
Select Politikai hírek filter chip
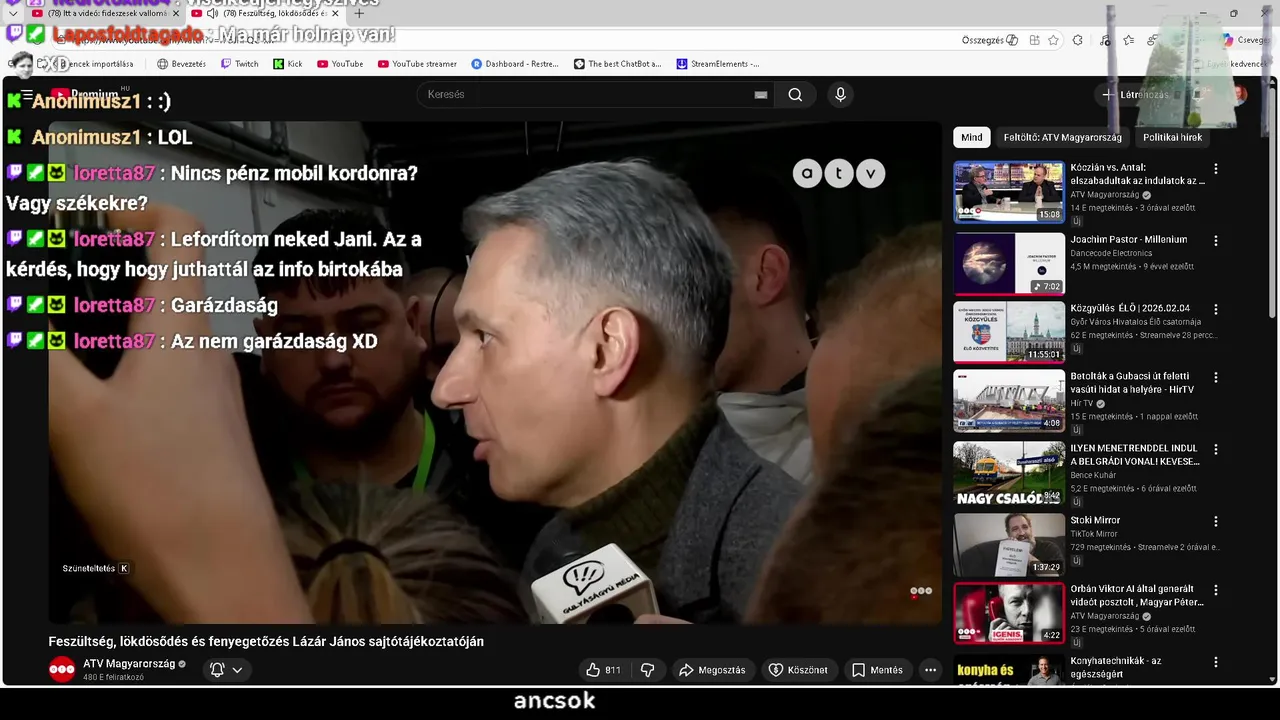pos(1172,138)
